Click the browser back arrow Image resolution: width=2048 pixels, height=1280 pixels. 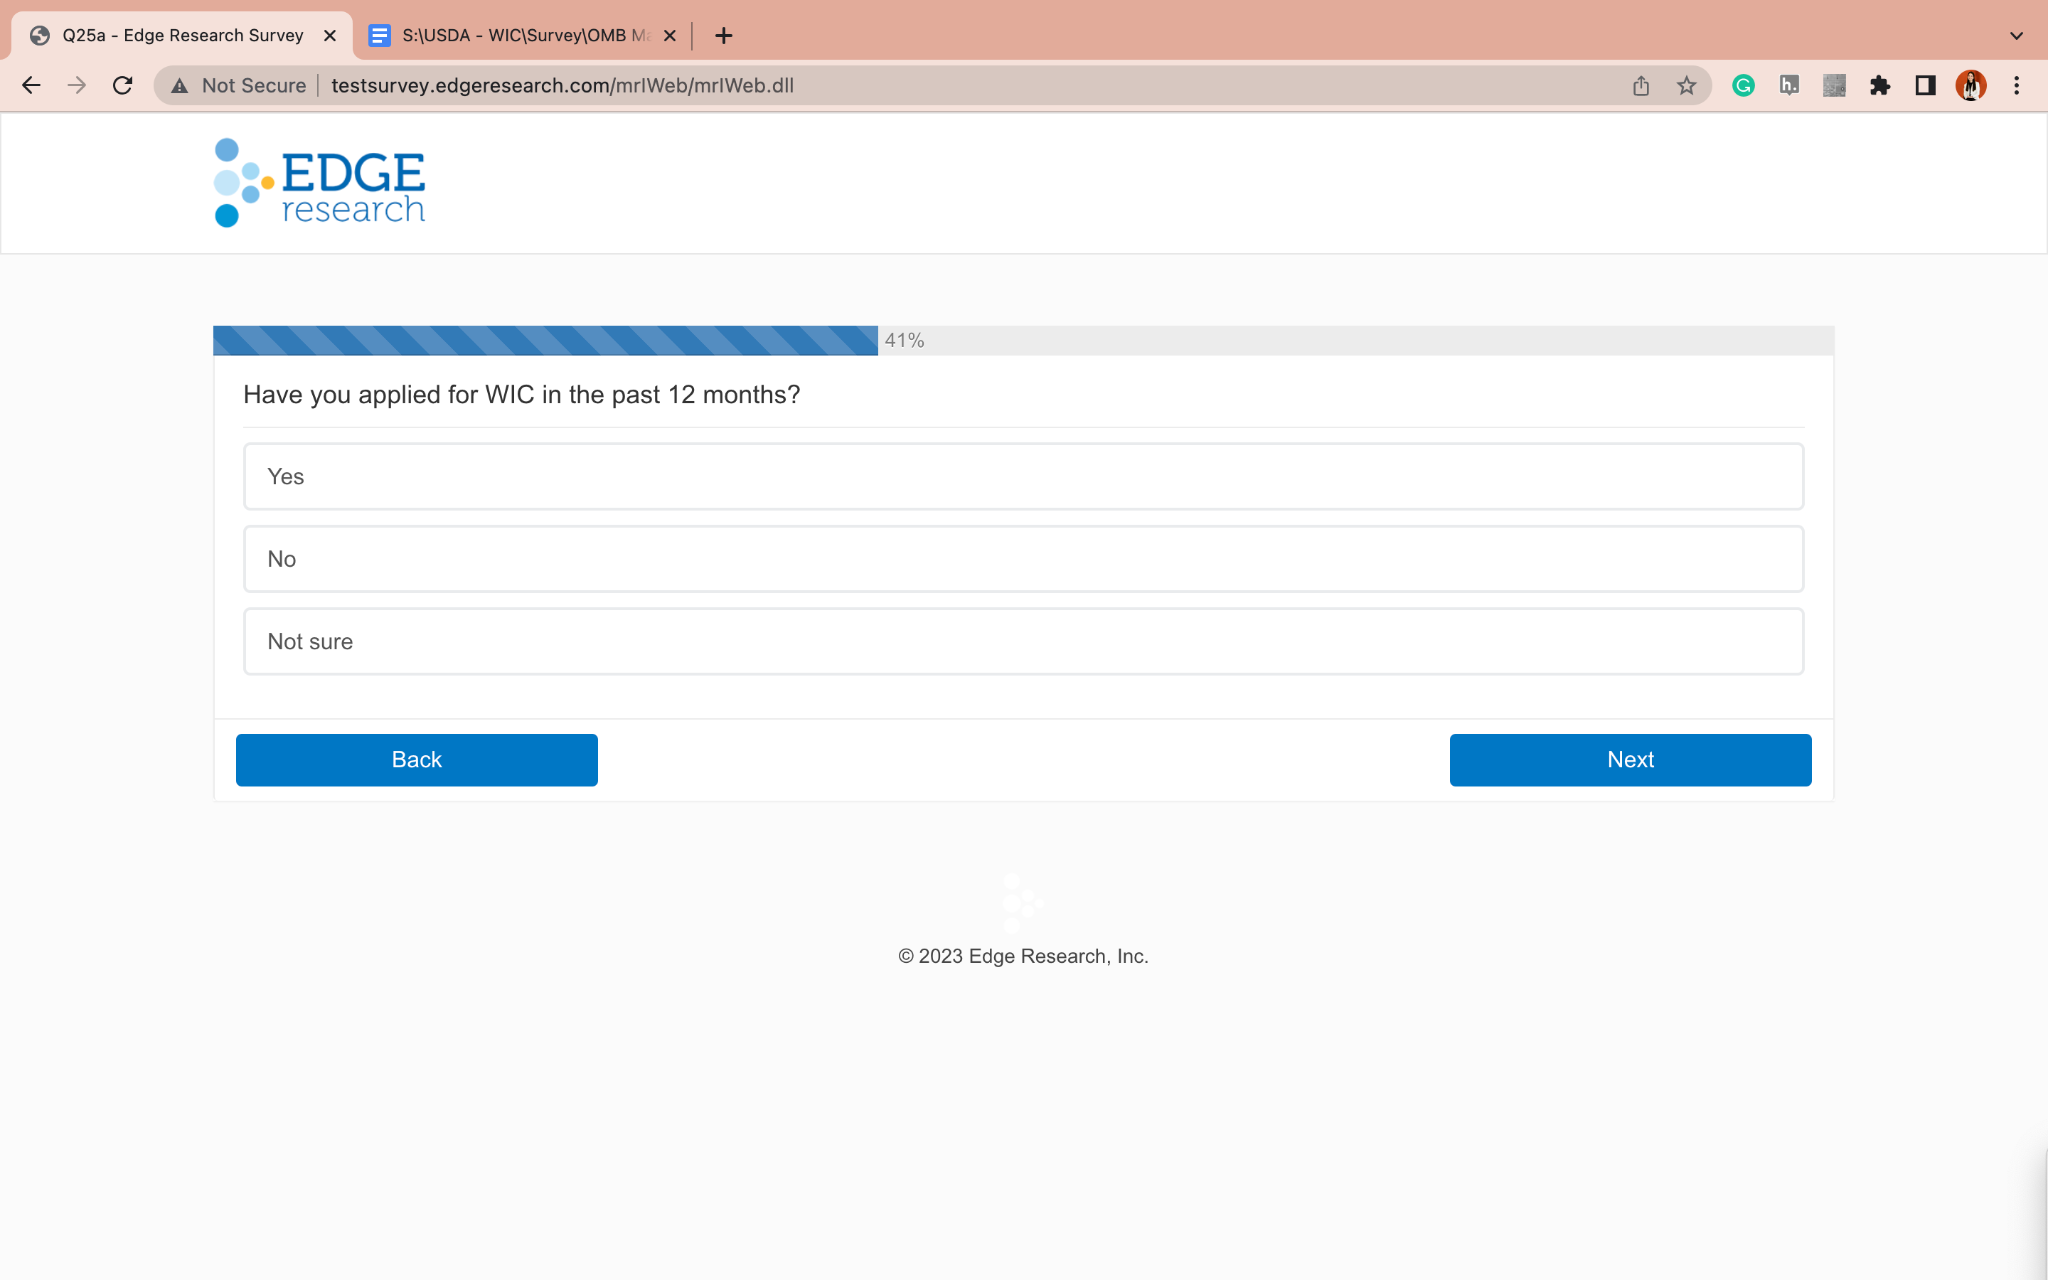point(31,86)
